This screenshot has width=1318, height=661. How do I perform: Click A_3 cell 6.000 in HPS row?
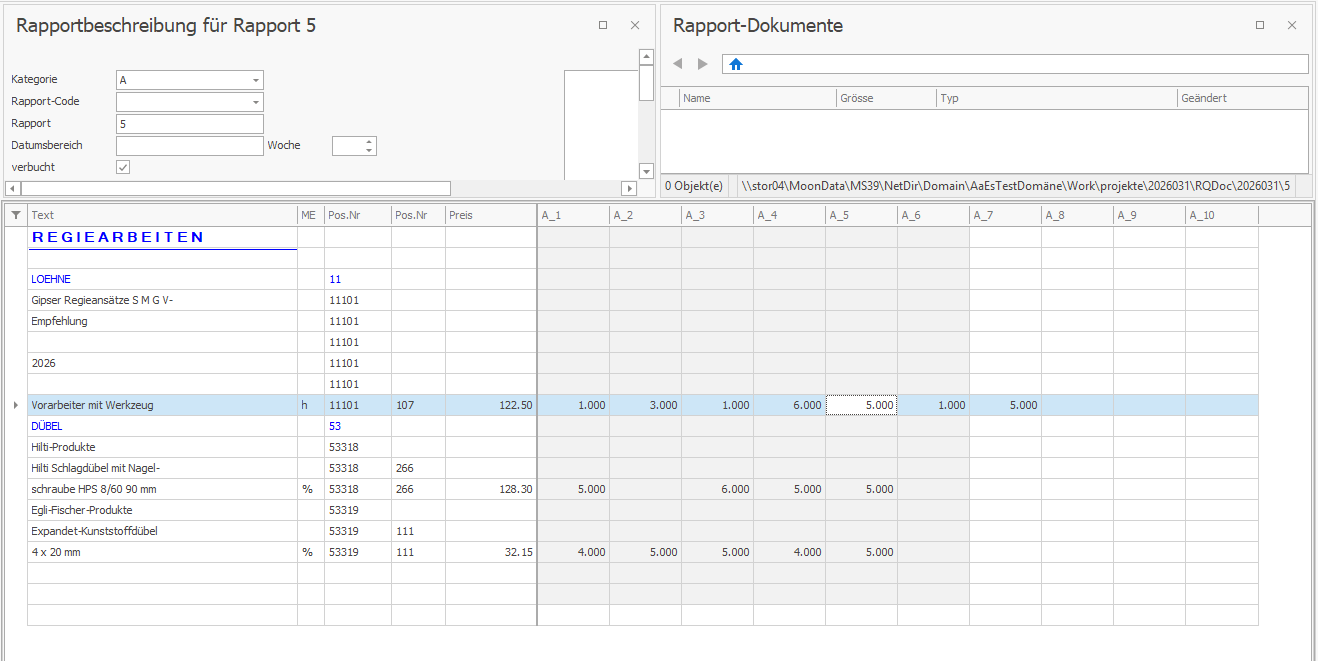click(717, 489)
